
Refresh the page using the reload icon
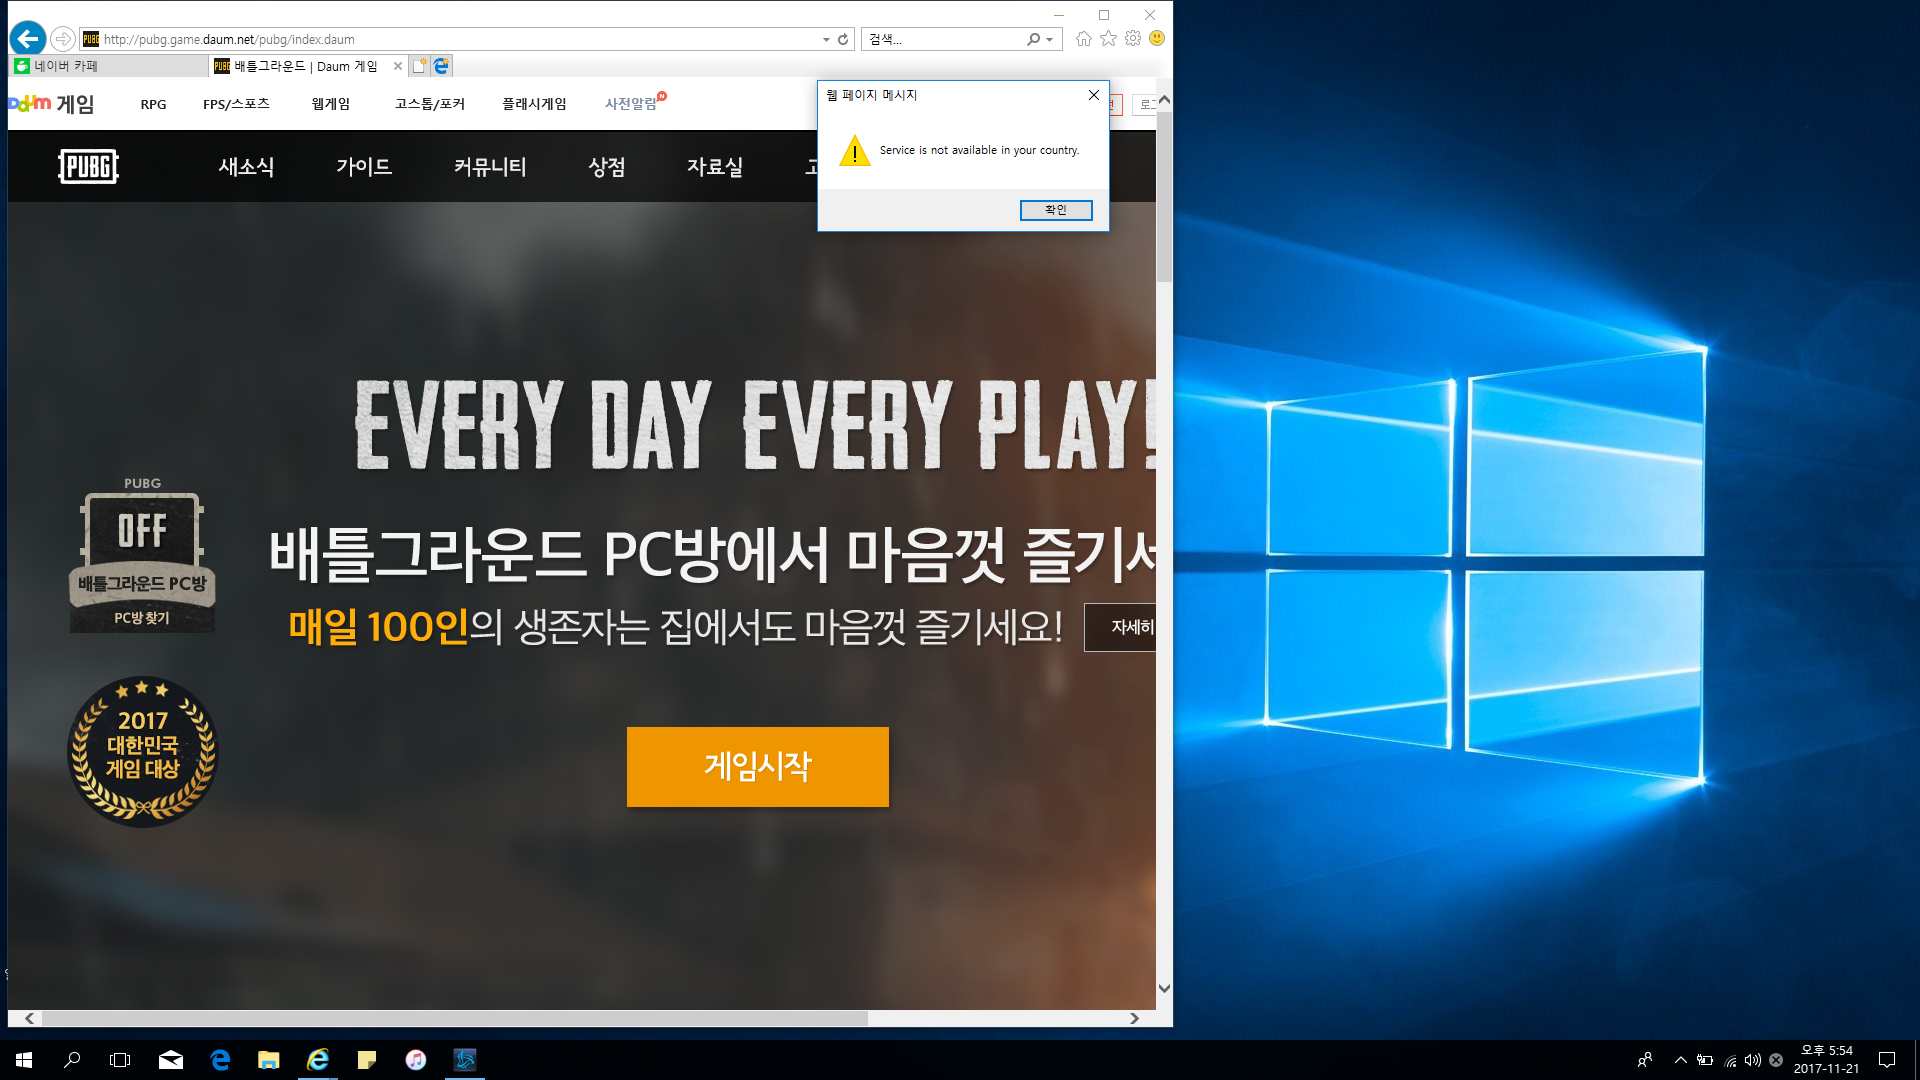[x=843, y=39]
